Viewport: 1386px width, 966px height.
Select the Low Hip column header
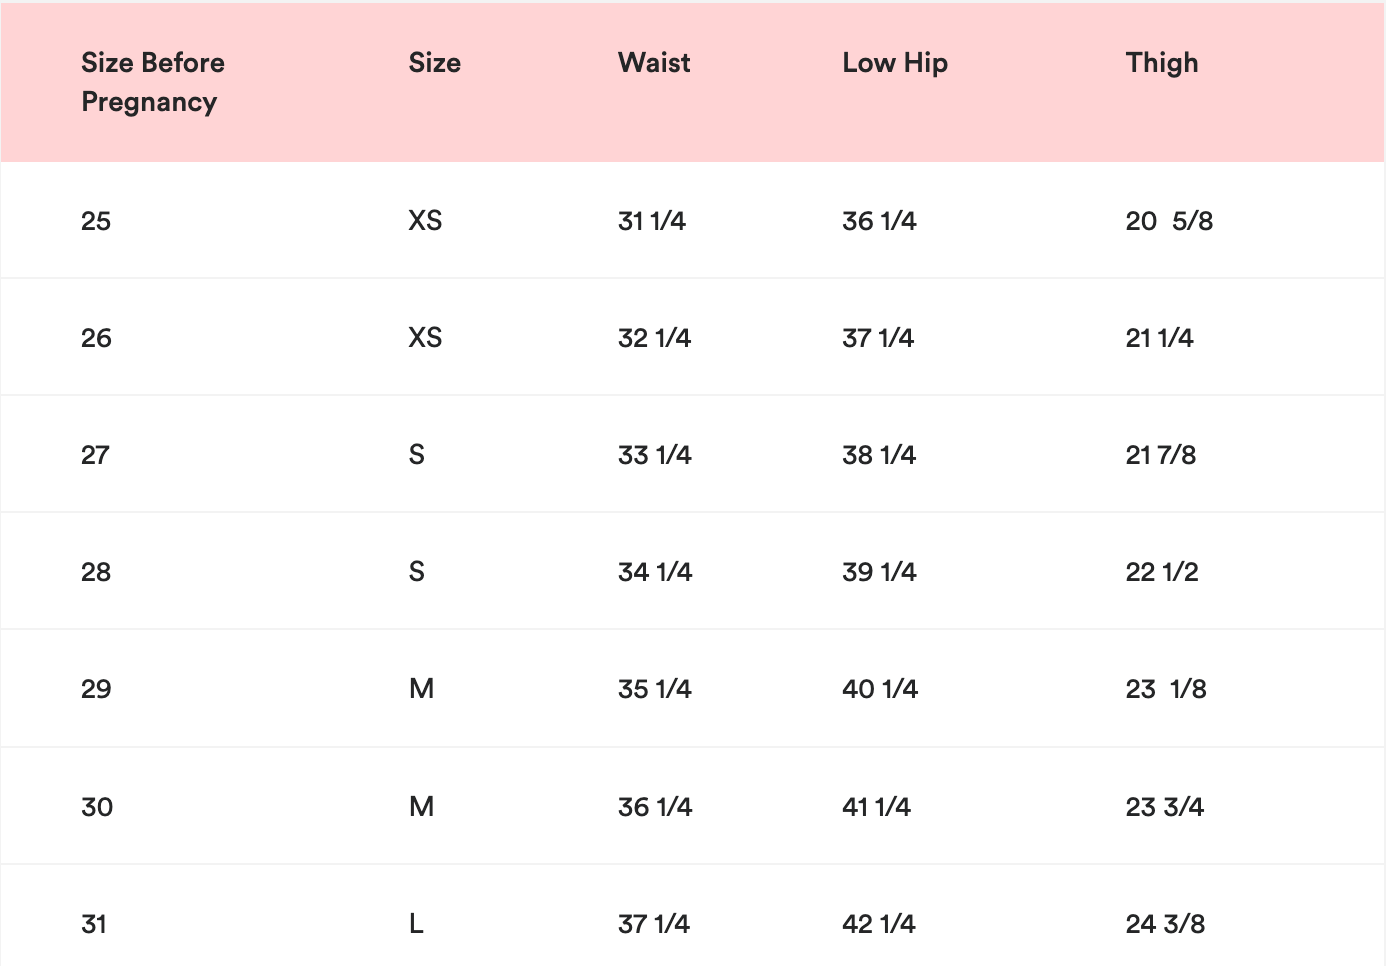tap(895, 63)
